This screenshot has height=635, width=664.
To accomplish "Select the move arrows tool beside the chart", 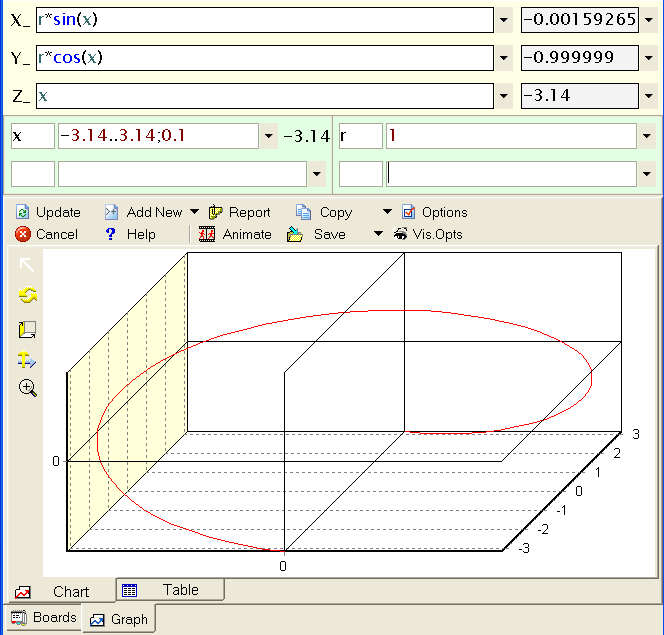I will [x=27, y=360].
